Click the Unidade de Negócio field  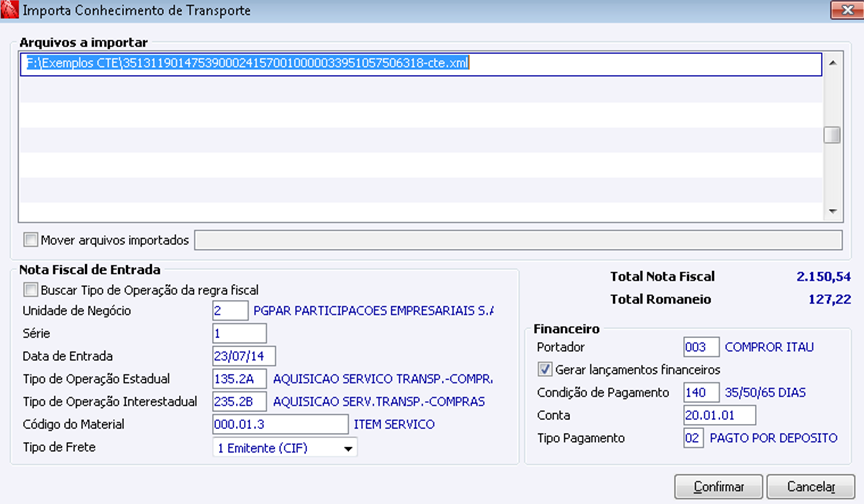tap(230, 311)
